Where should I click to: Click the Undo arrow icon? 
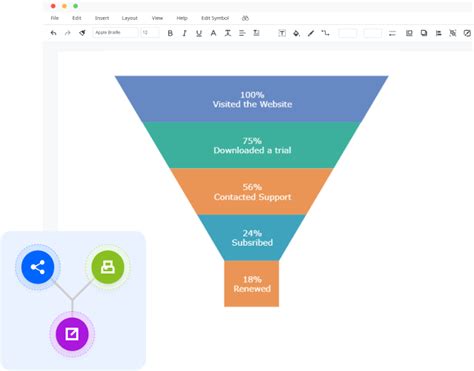click(53, 33)
